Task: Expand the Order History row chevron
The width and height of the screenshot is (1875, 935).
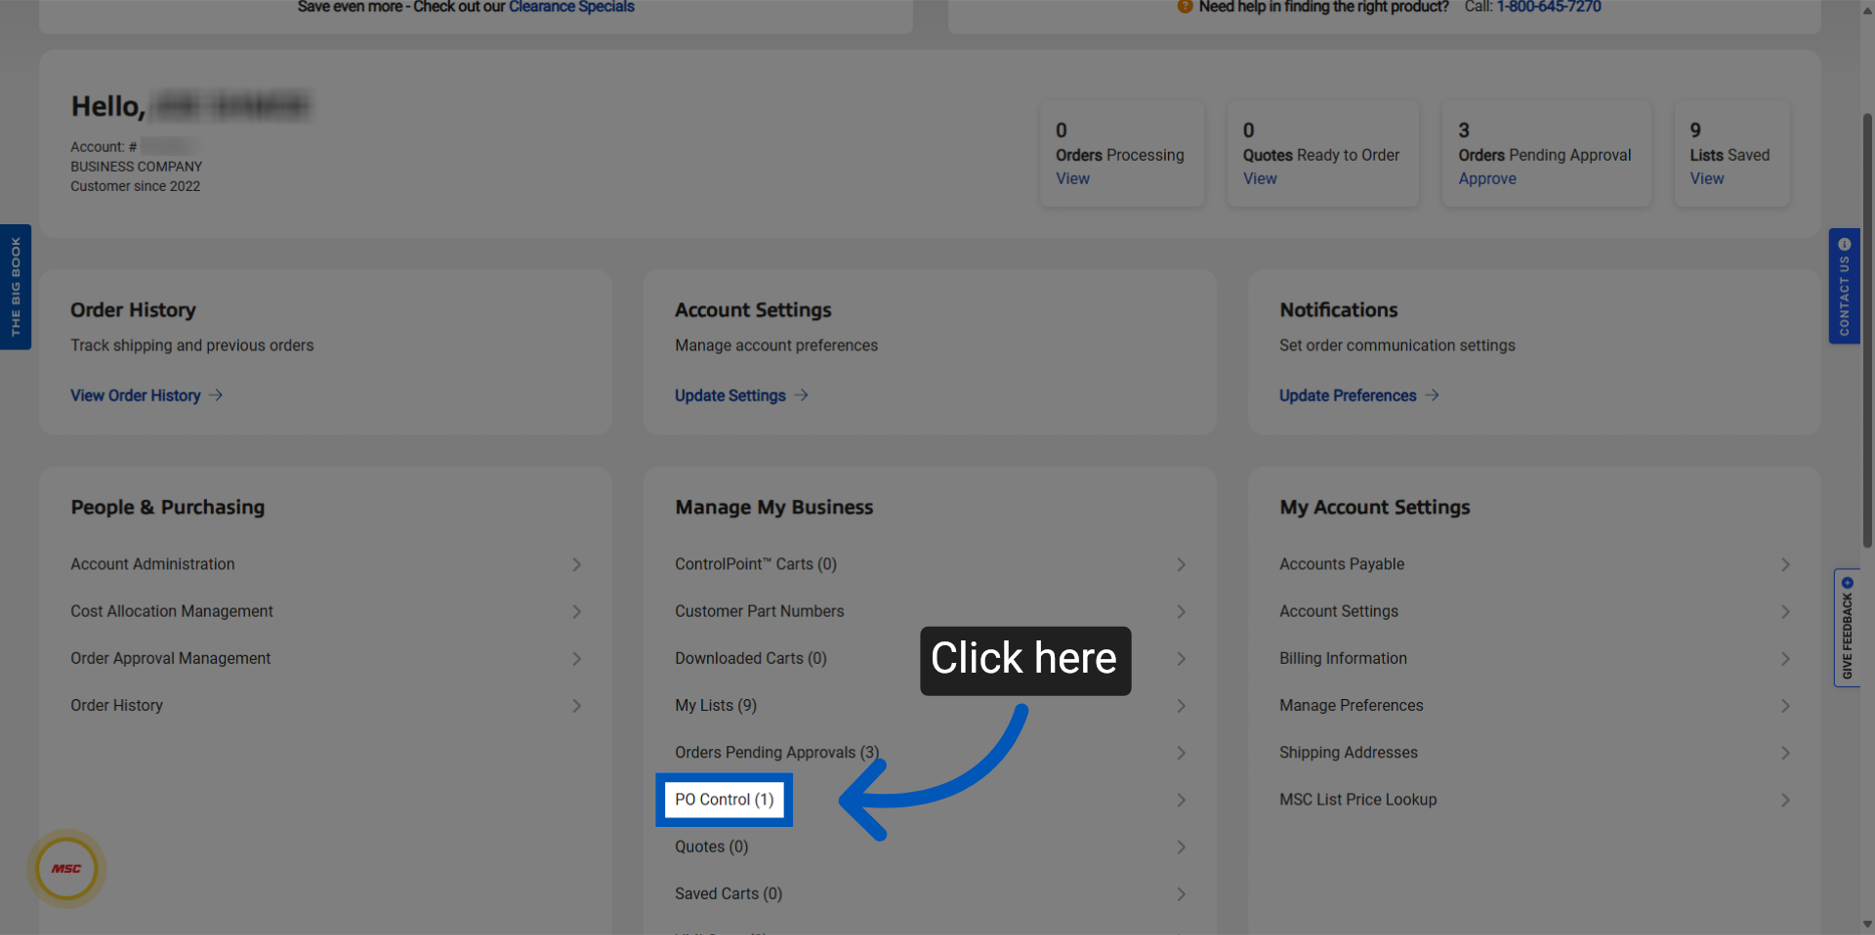Action: pos(577,706)
